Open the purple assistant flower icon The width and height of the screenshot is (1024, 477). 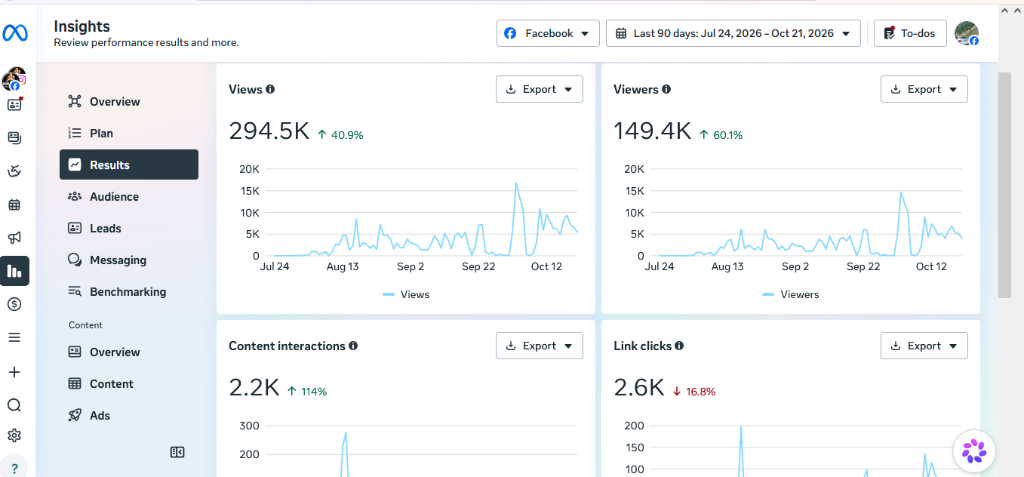pos(974,451)
